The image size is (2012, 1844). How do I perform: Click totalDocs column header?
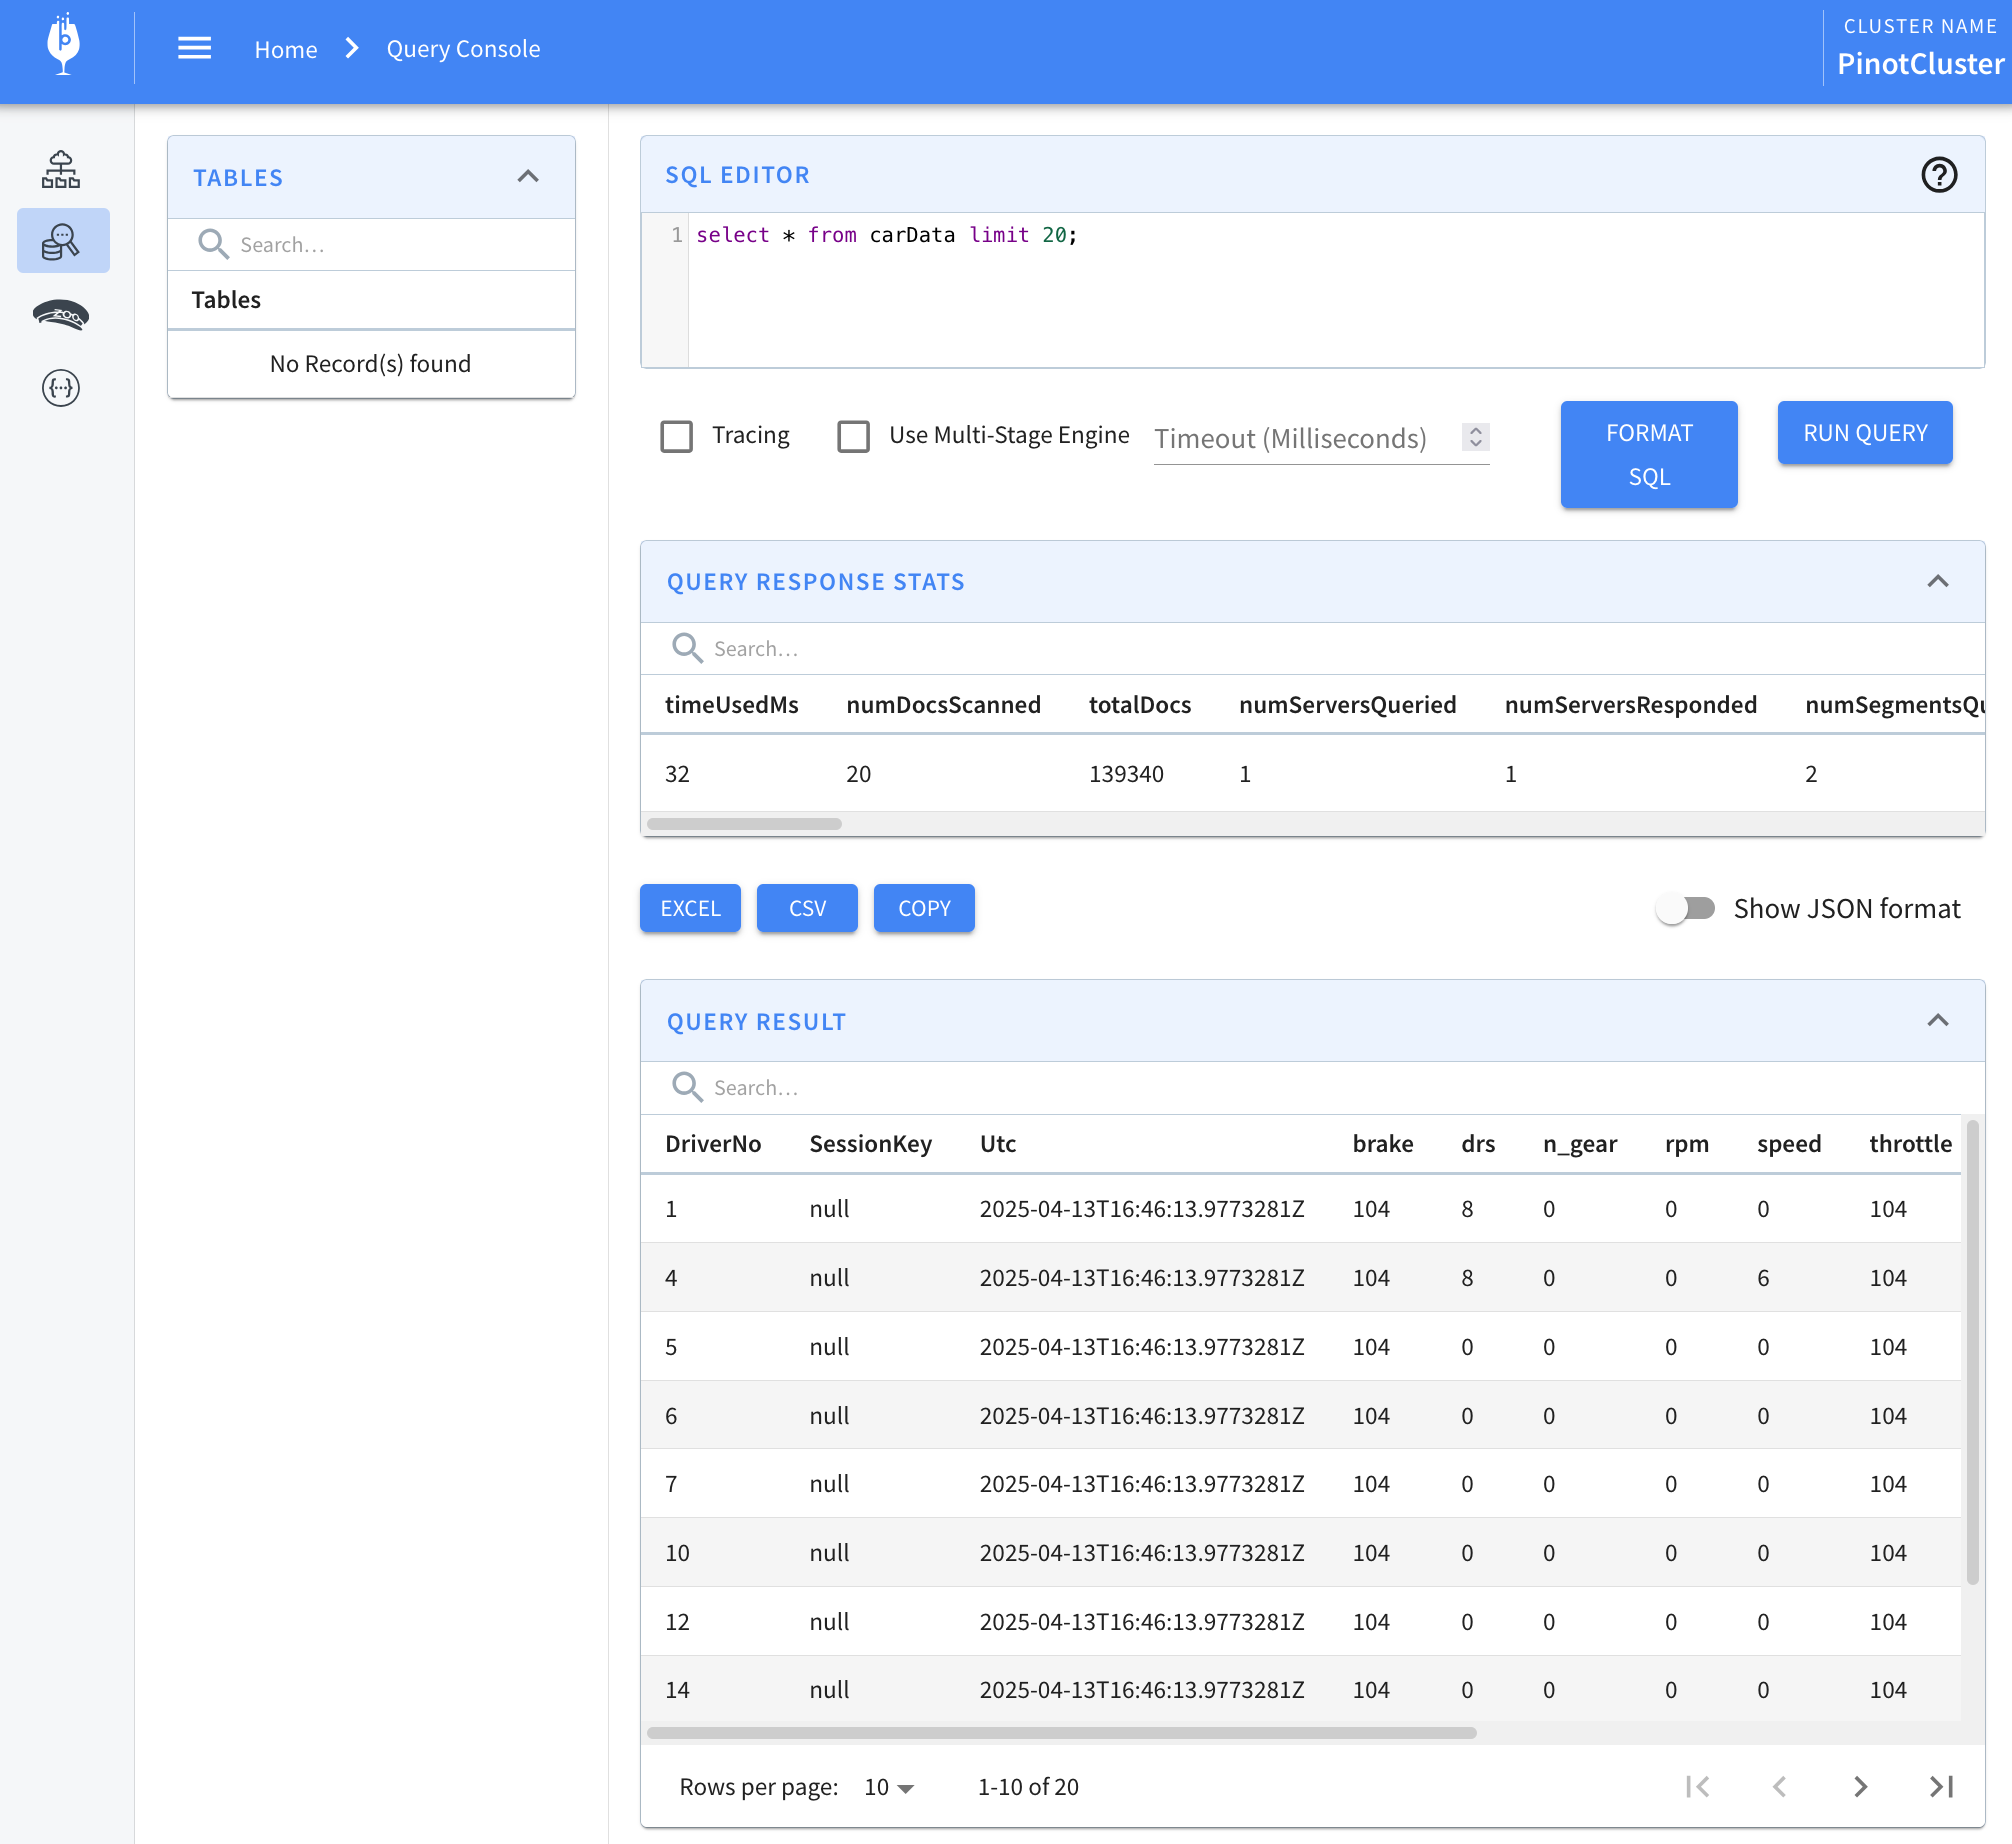tap(1140, 705)
